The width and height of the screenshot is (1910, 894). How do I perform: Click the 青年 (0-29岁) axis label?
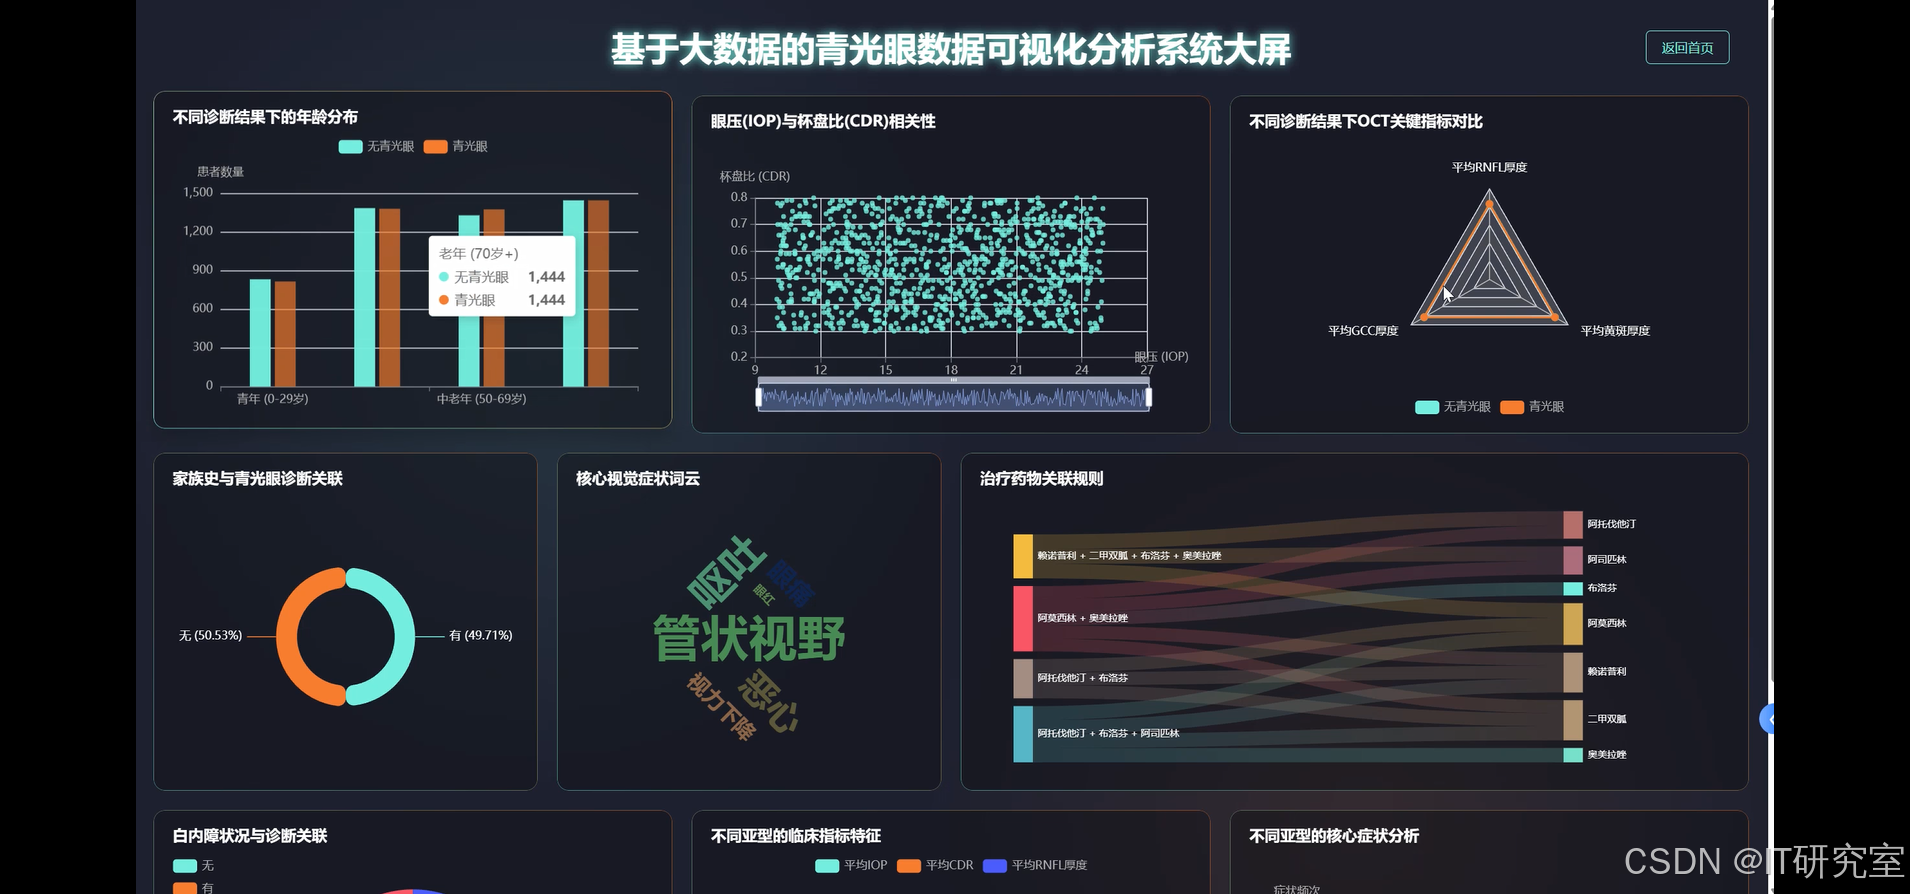click(273, 399)
